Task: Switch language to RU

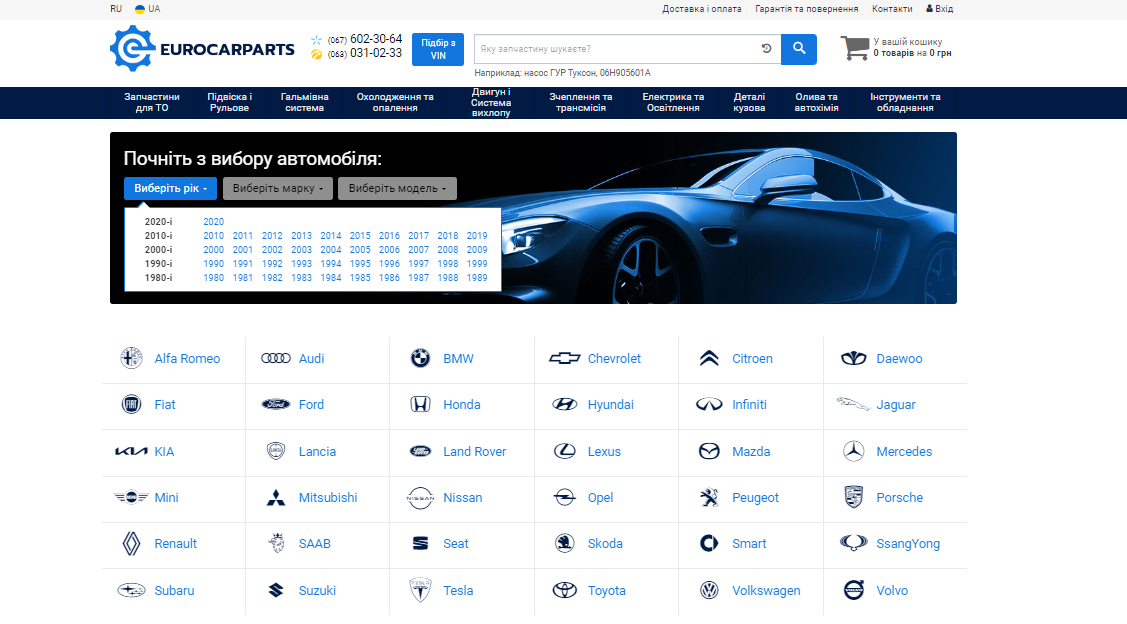Action: tap(116, 9)
